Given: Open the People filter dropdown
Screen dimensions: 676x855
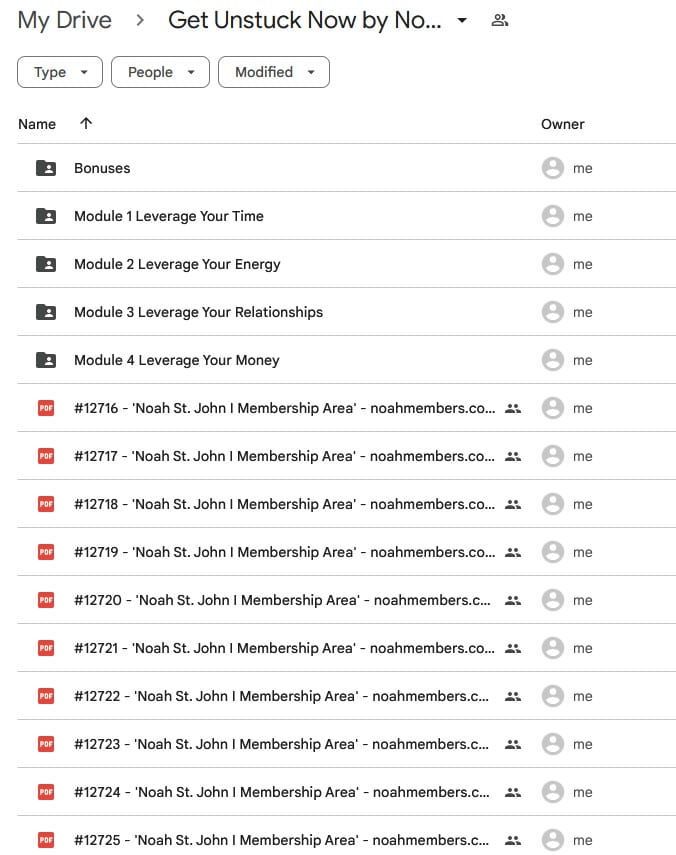Looking at the screenshot, I should [x=160, y=72].
